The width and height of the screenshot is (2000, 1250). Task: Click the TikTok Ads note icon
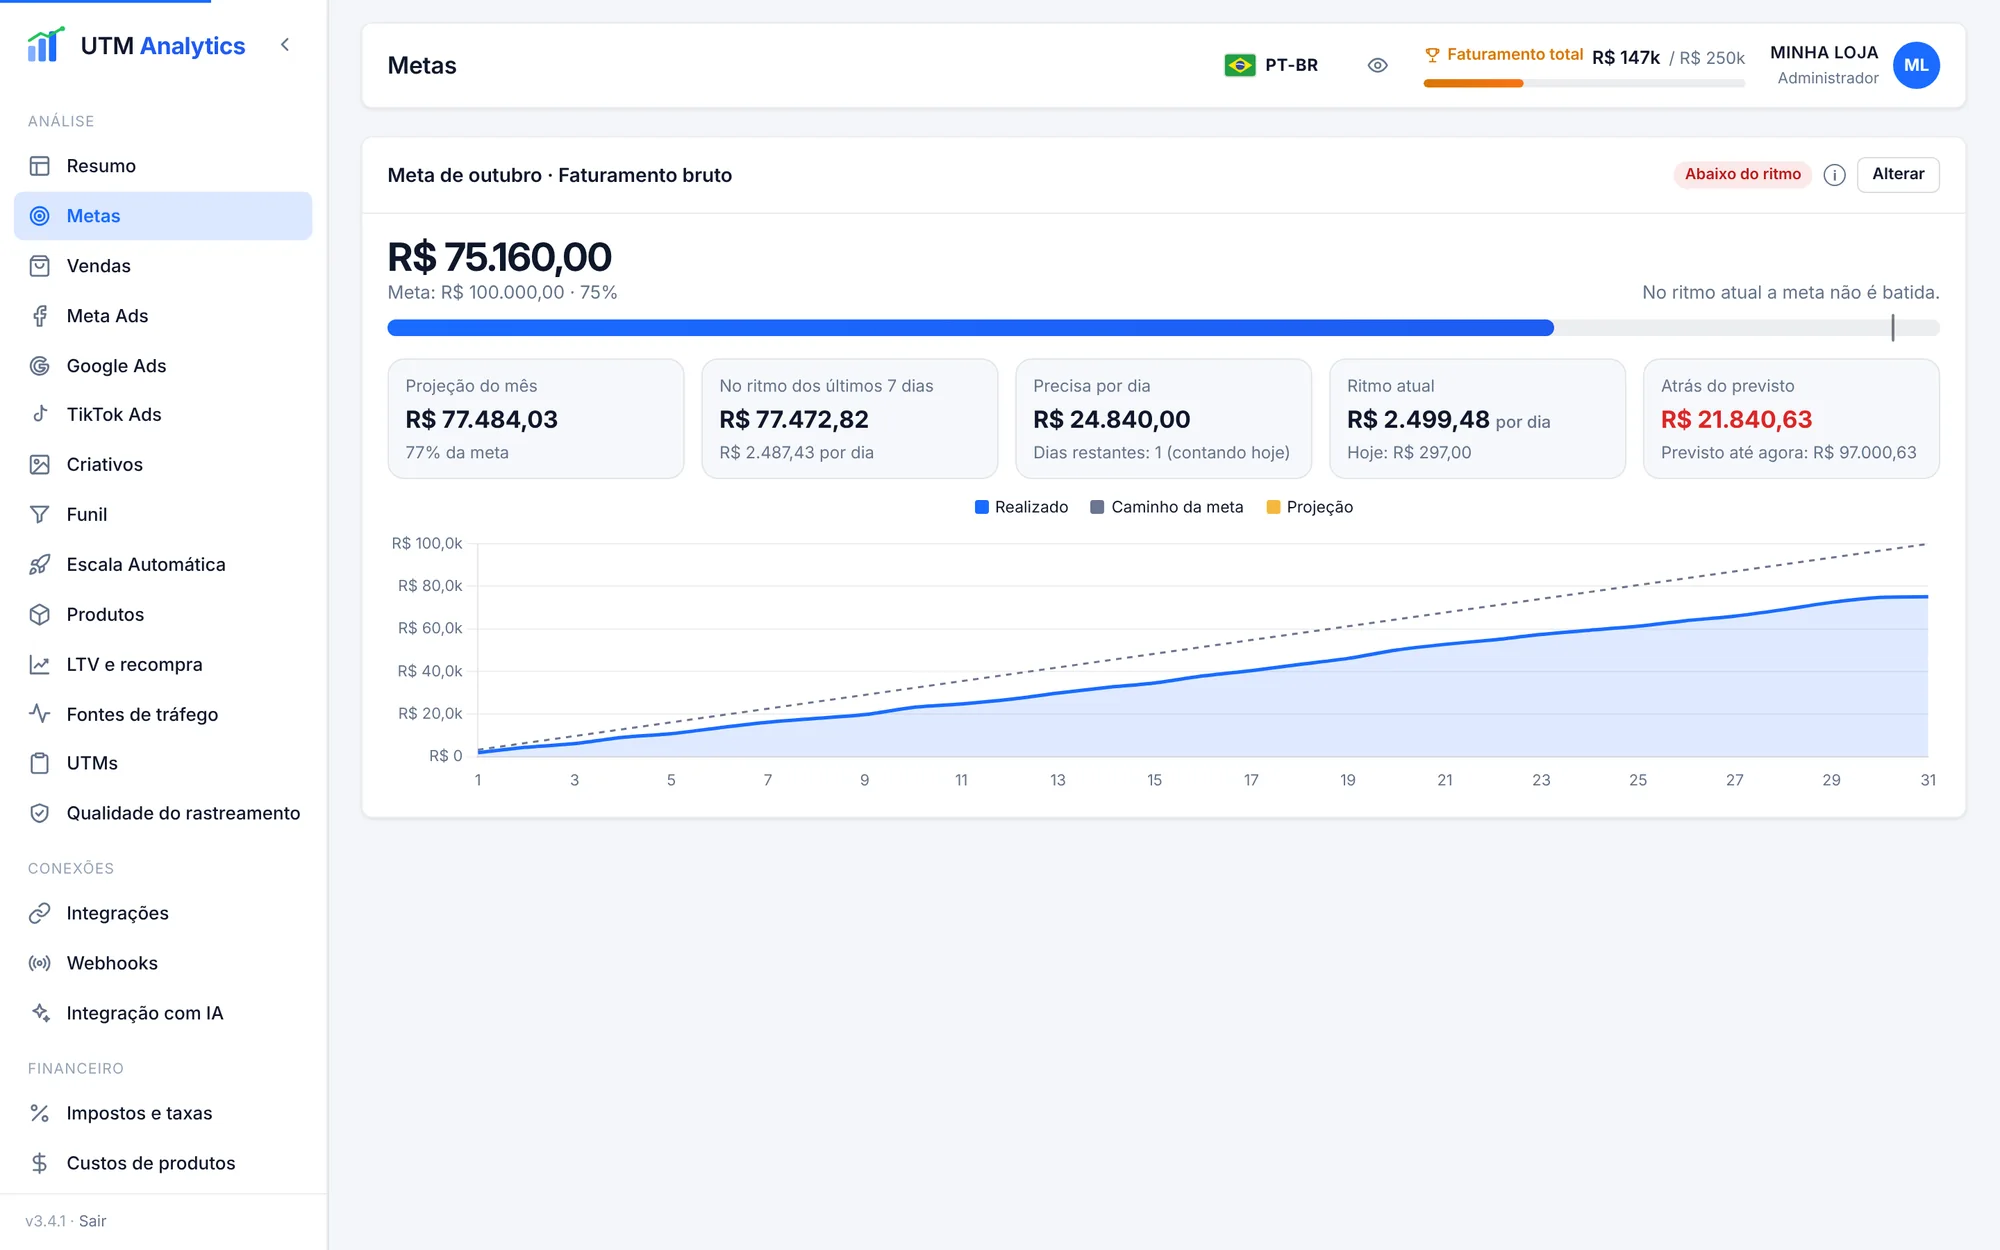tap(40, 414)
